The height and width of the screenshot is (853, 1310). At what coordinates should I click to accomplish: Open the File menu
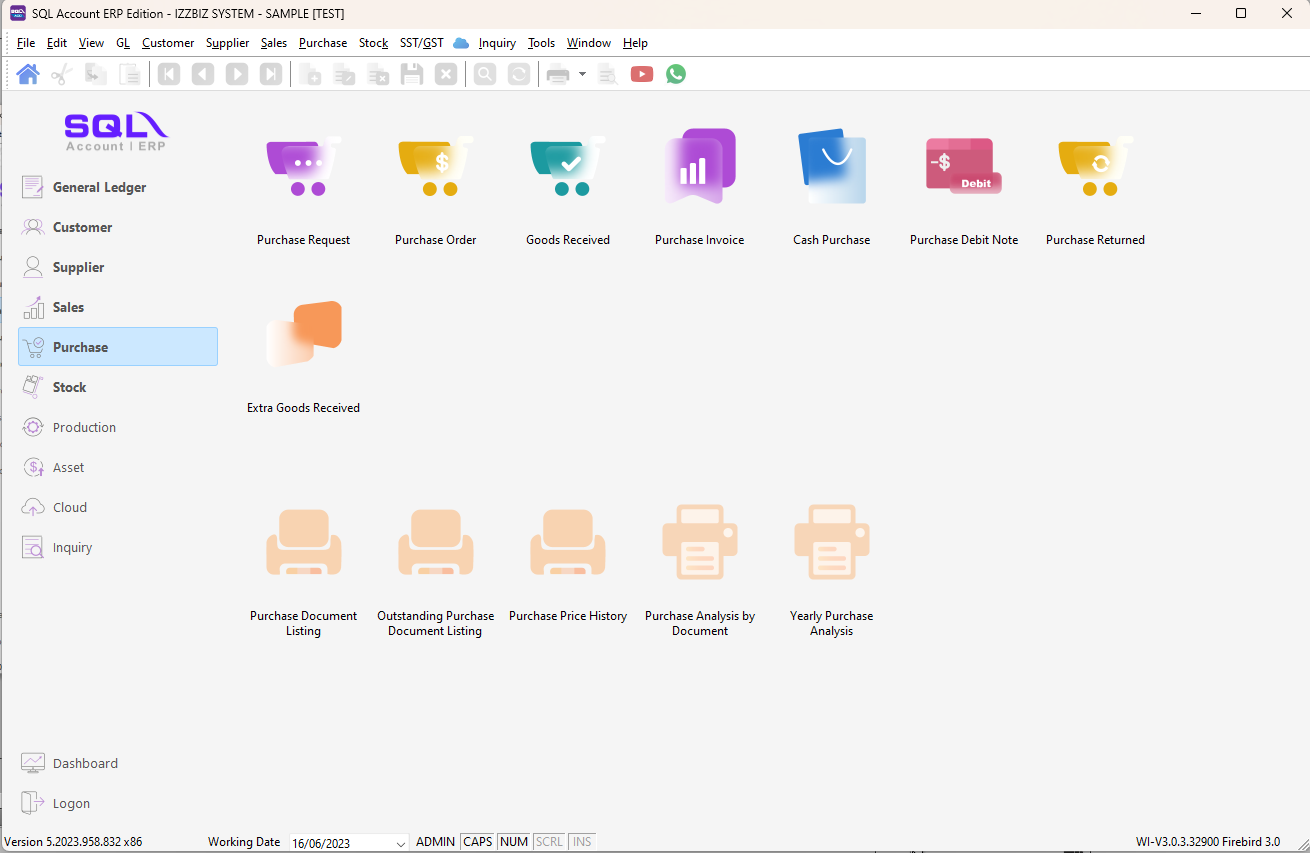click(x=26, y=43)
